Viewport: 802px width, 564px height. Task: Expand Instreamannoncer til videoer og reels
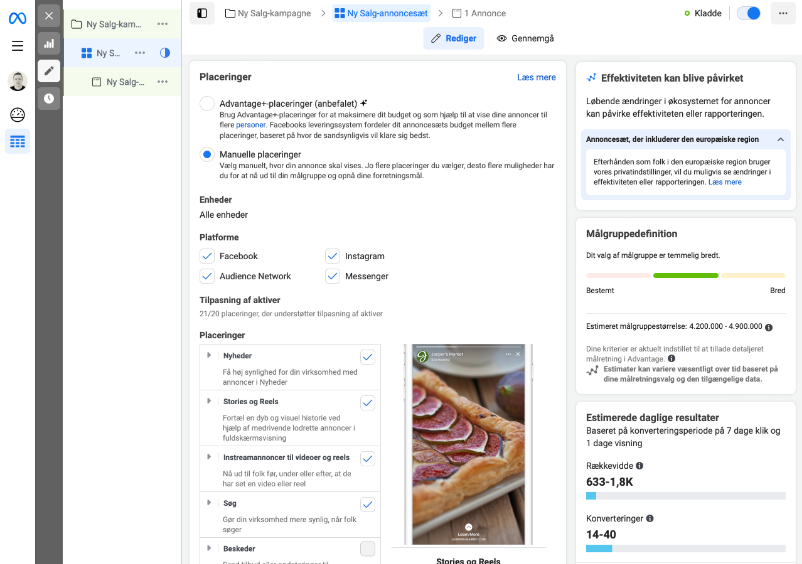tap(209, 457)
